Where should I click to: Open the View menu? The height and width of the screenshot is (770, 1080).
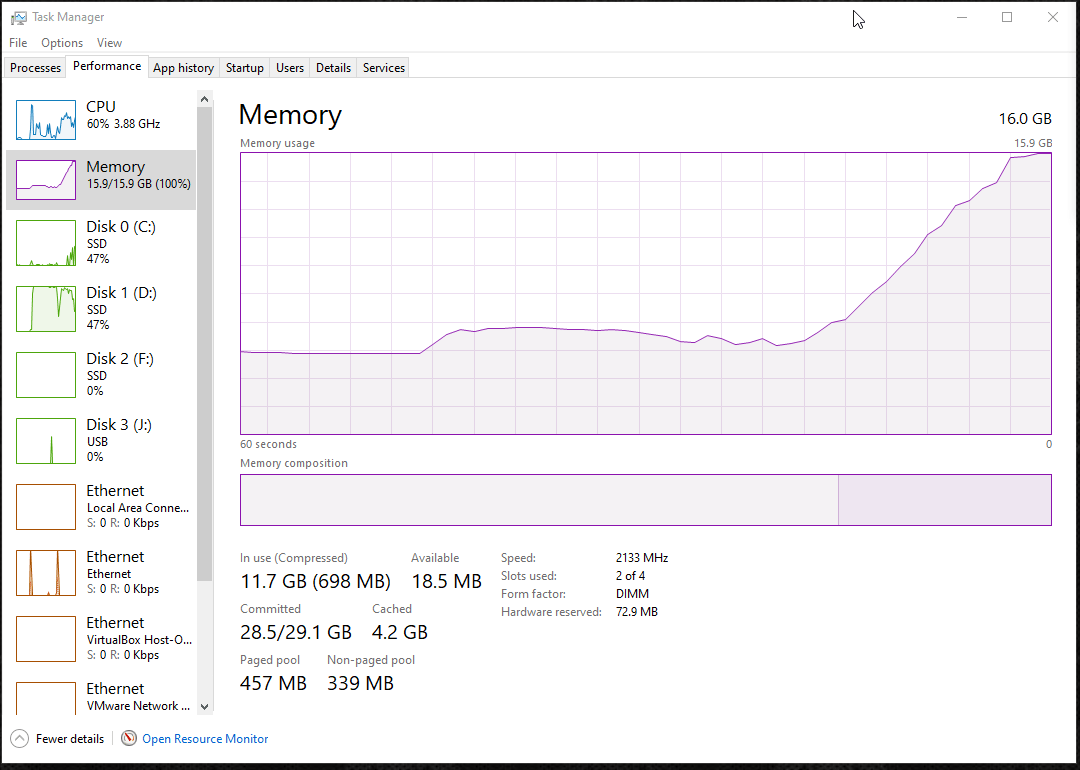click(x=110, y=43)
